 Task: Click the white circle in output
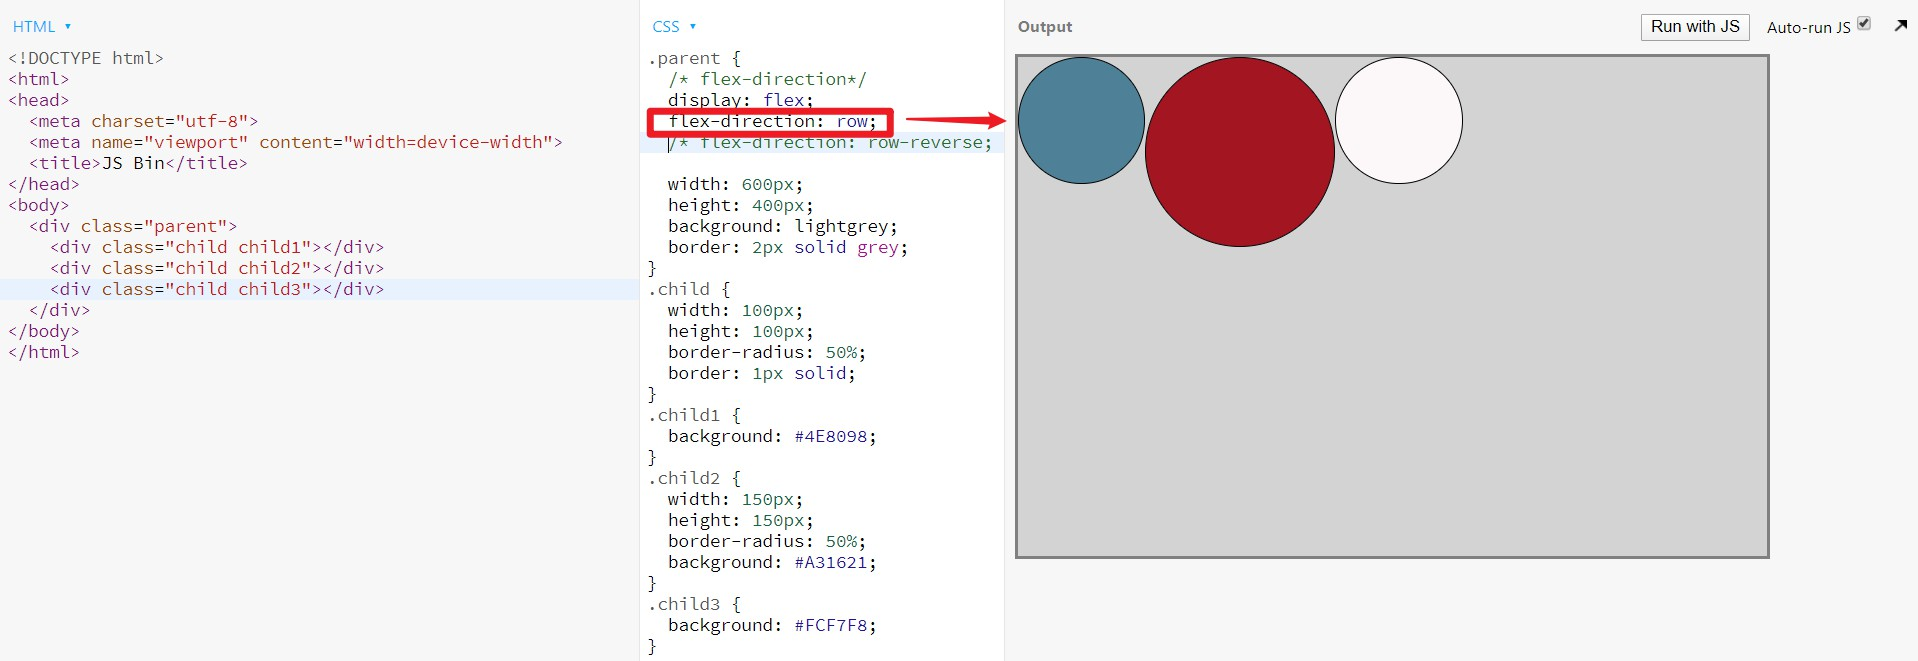pos(1399,120)
